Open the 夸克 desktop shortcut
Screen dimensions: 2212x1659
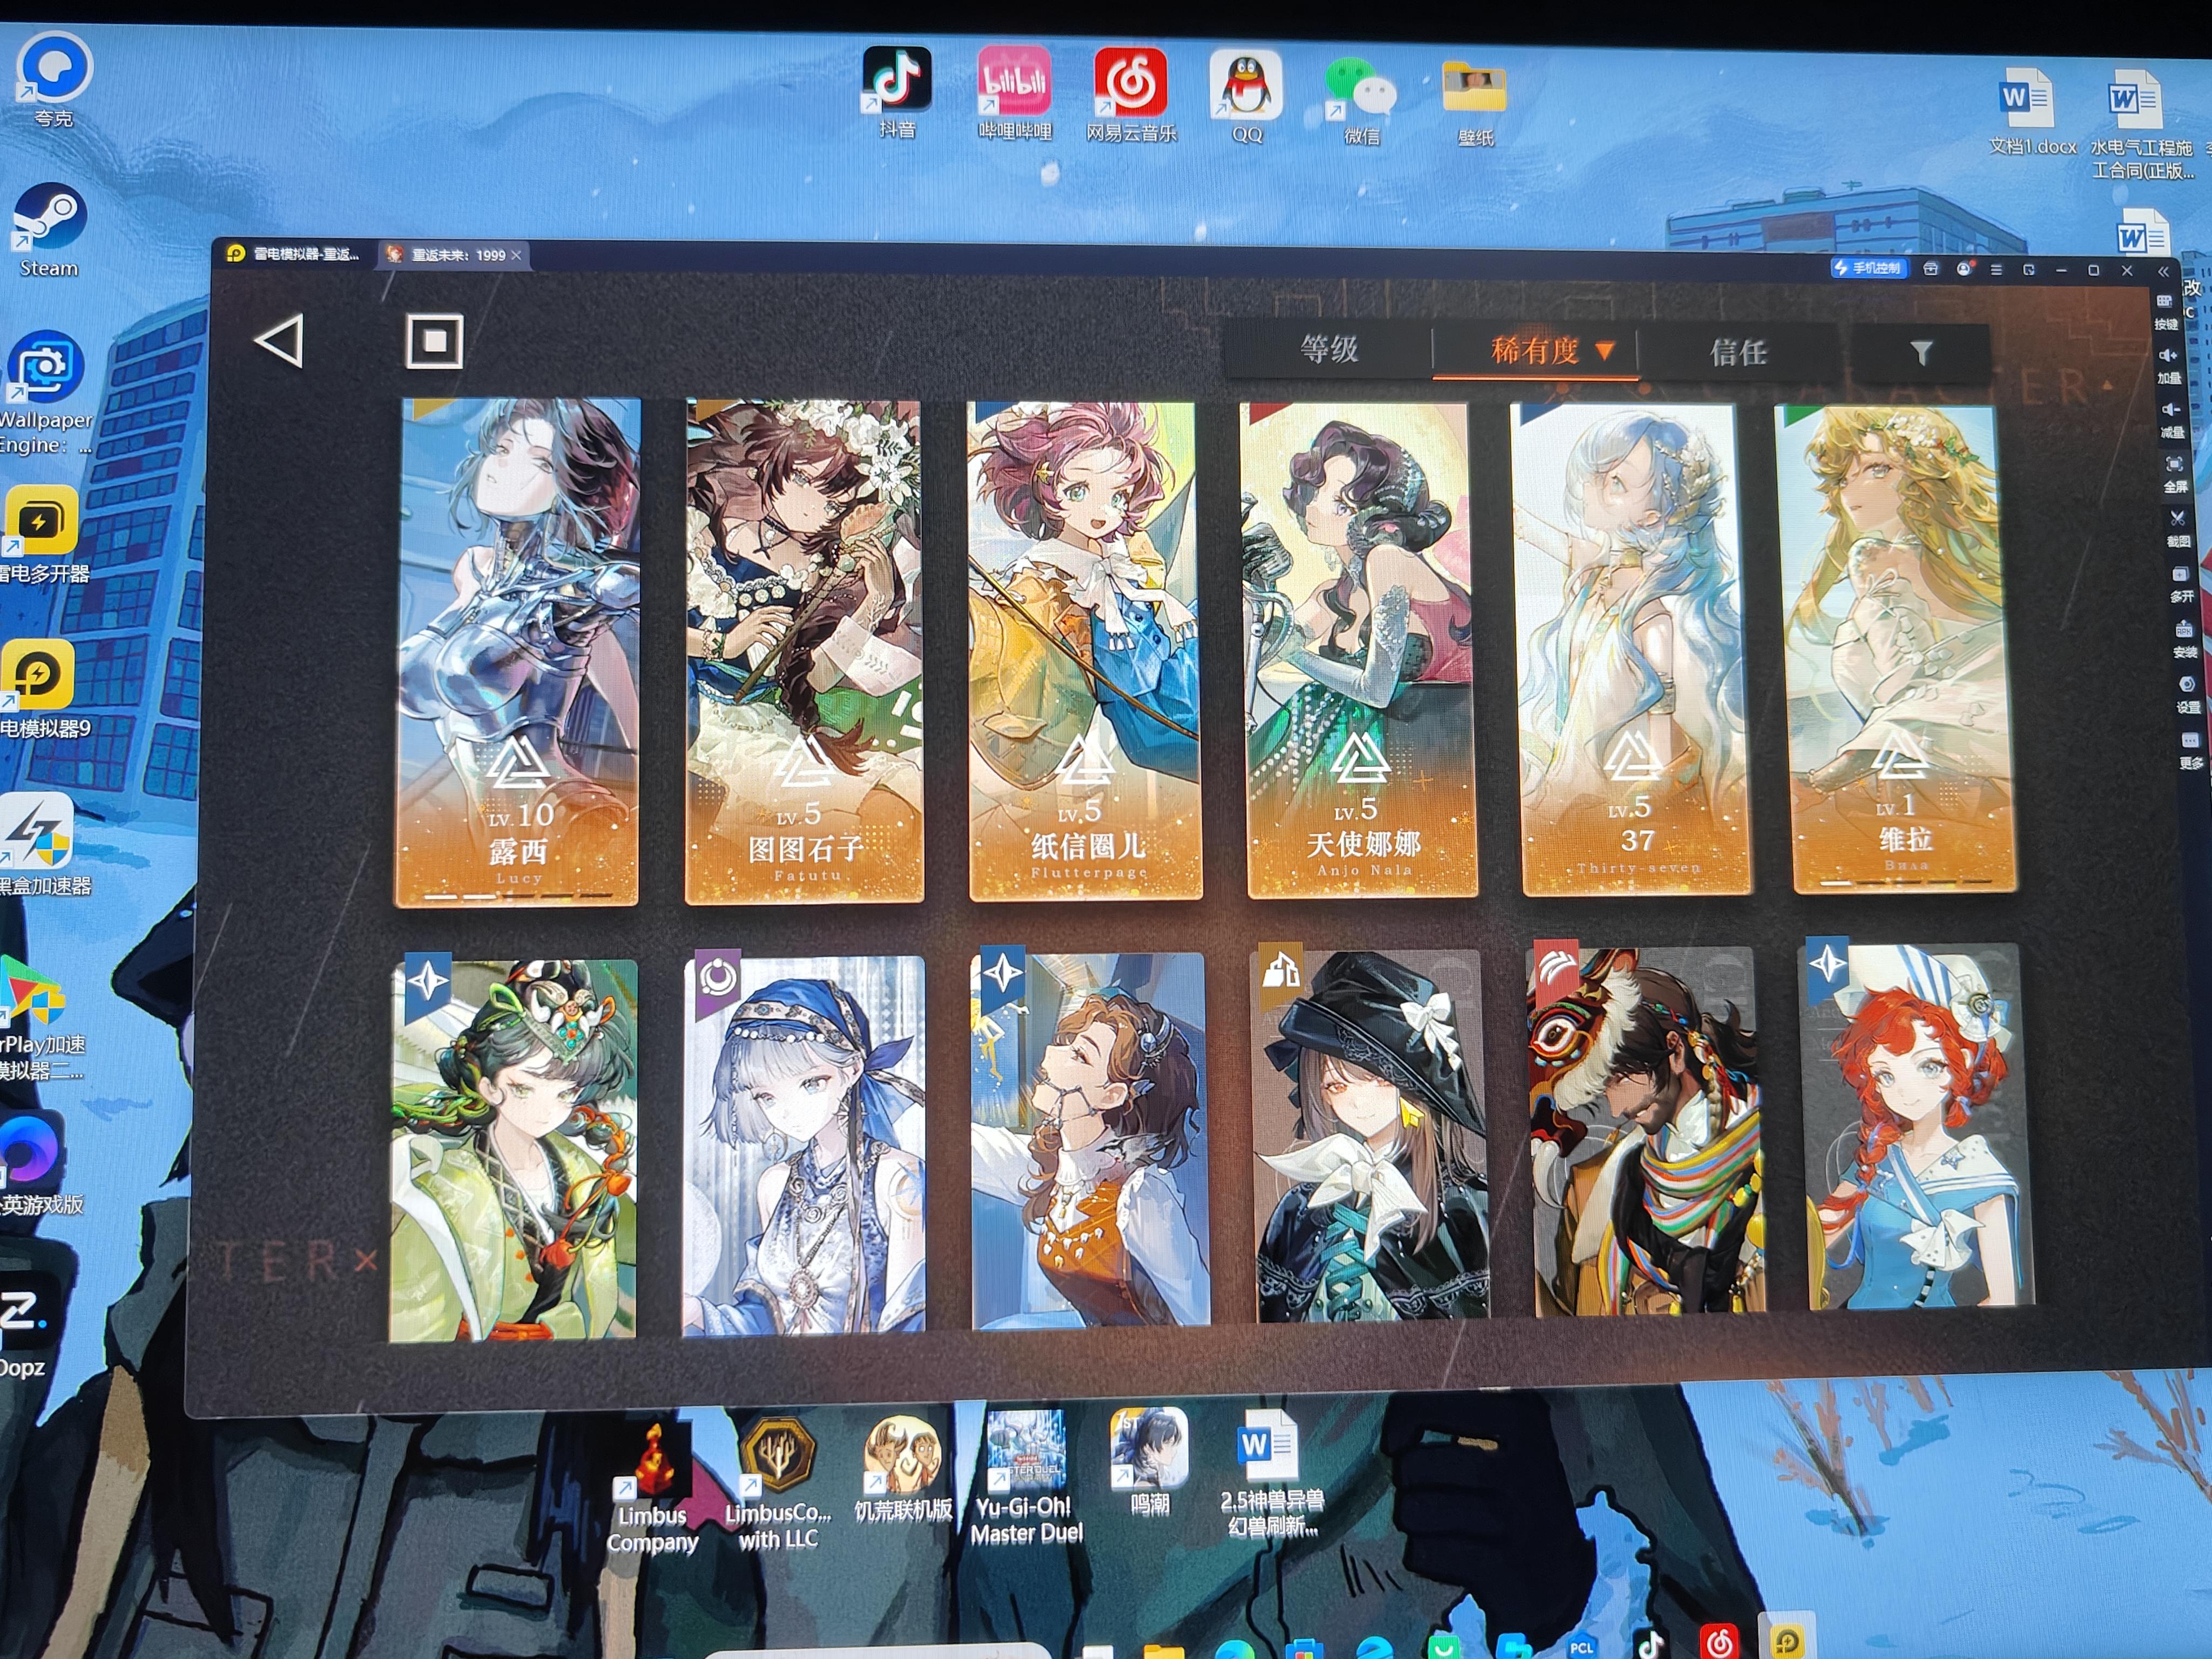point(53,79)
